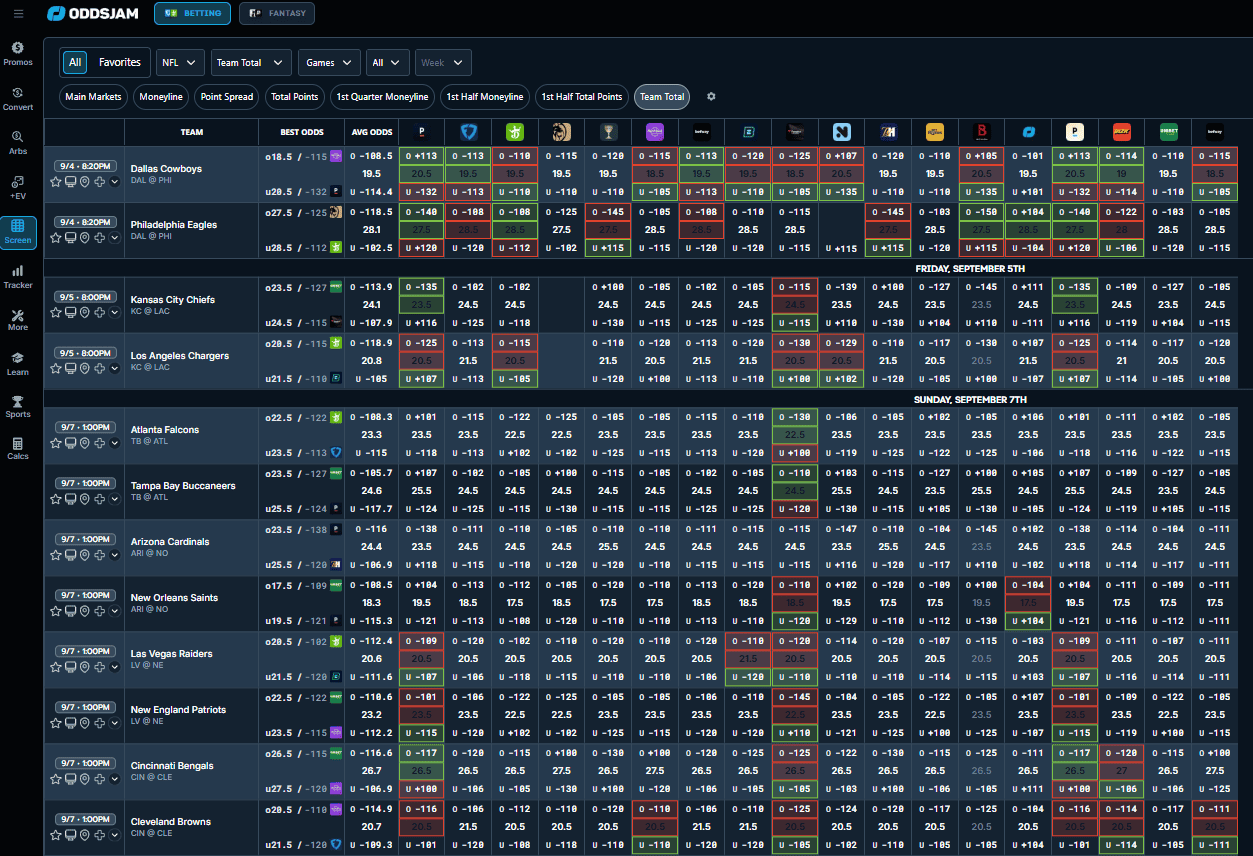Open the All dropdown next to Games
1253x856 pixels.
(388, 62)
